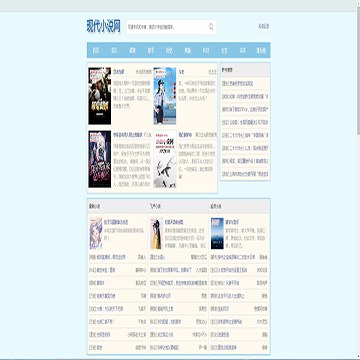This screenshot has height=360, width=360.
Task: Open the policewoman illustration book cover
Action: (x=165, y=96)
